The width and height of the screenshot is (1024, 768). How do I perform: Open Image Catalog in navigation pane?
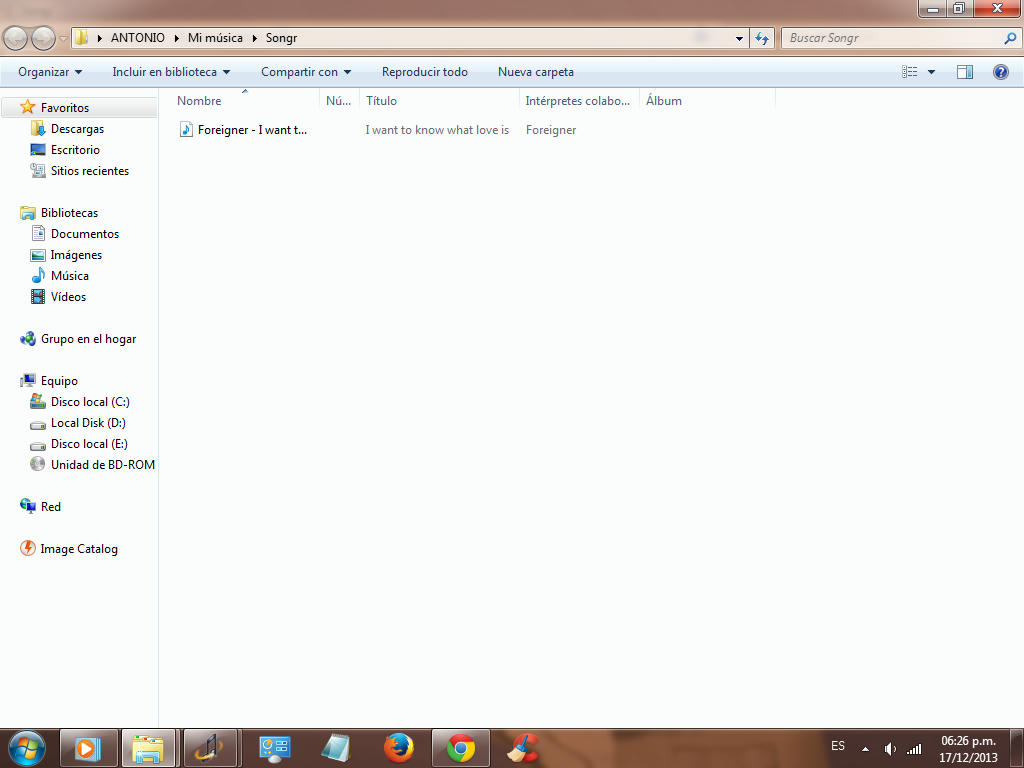[78, 549]
